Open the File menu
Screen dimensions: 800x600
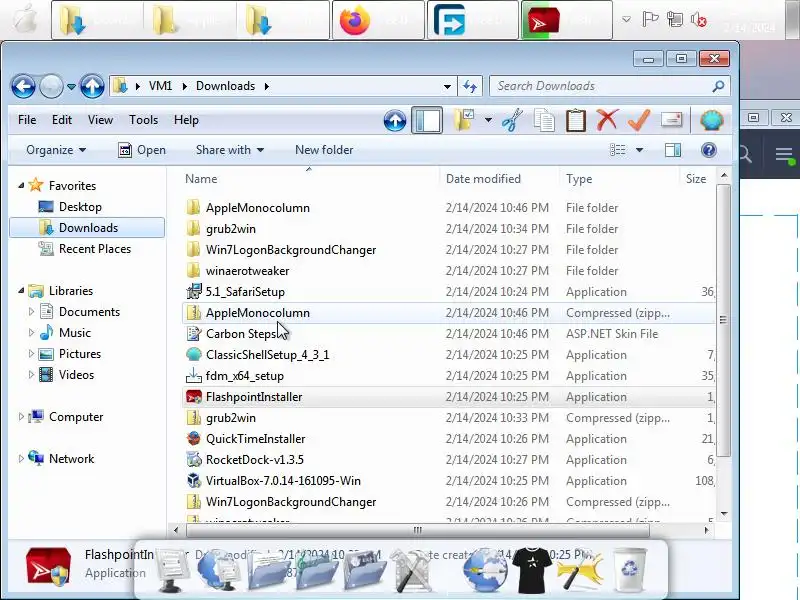click(27, 120)
